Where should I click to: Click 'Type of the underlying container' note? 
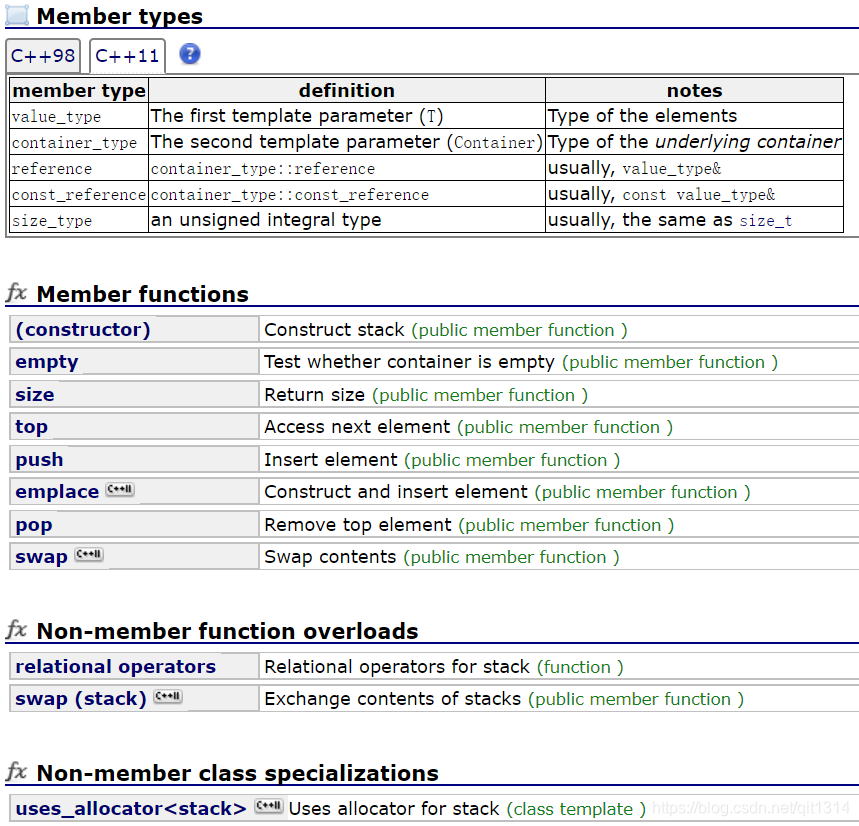click(694, 142)
